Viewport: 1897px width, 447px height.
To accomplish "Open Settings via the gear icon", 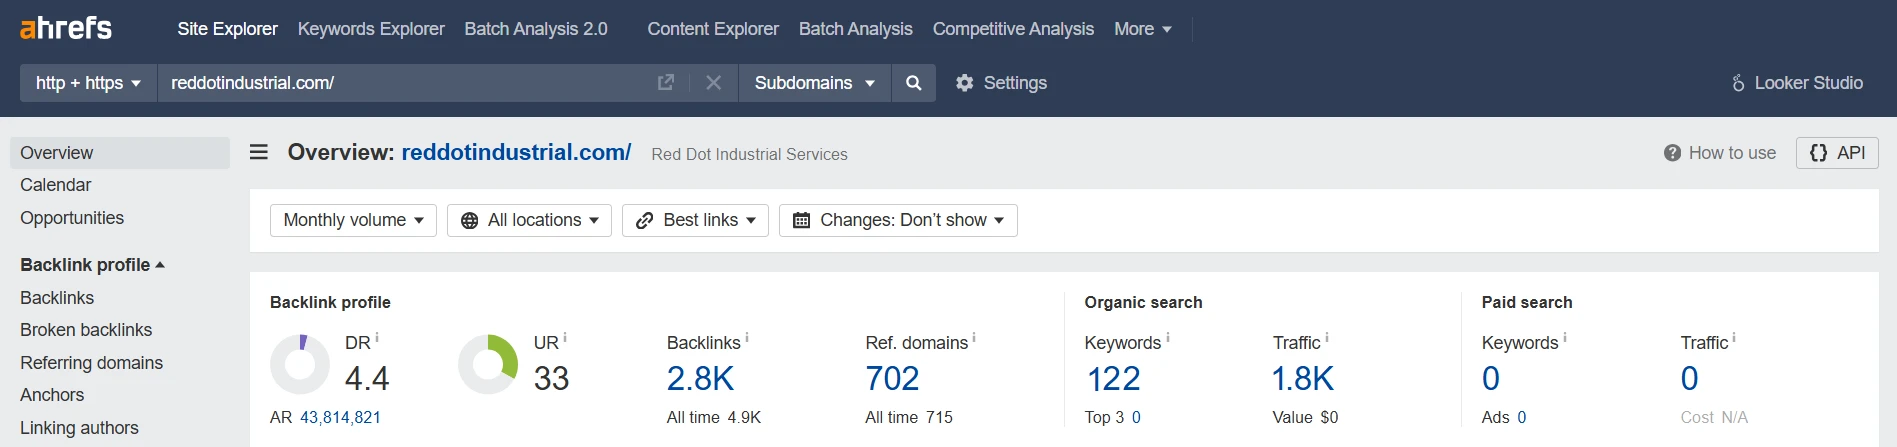I will pyautogui.click(x=964, y=83).
